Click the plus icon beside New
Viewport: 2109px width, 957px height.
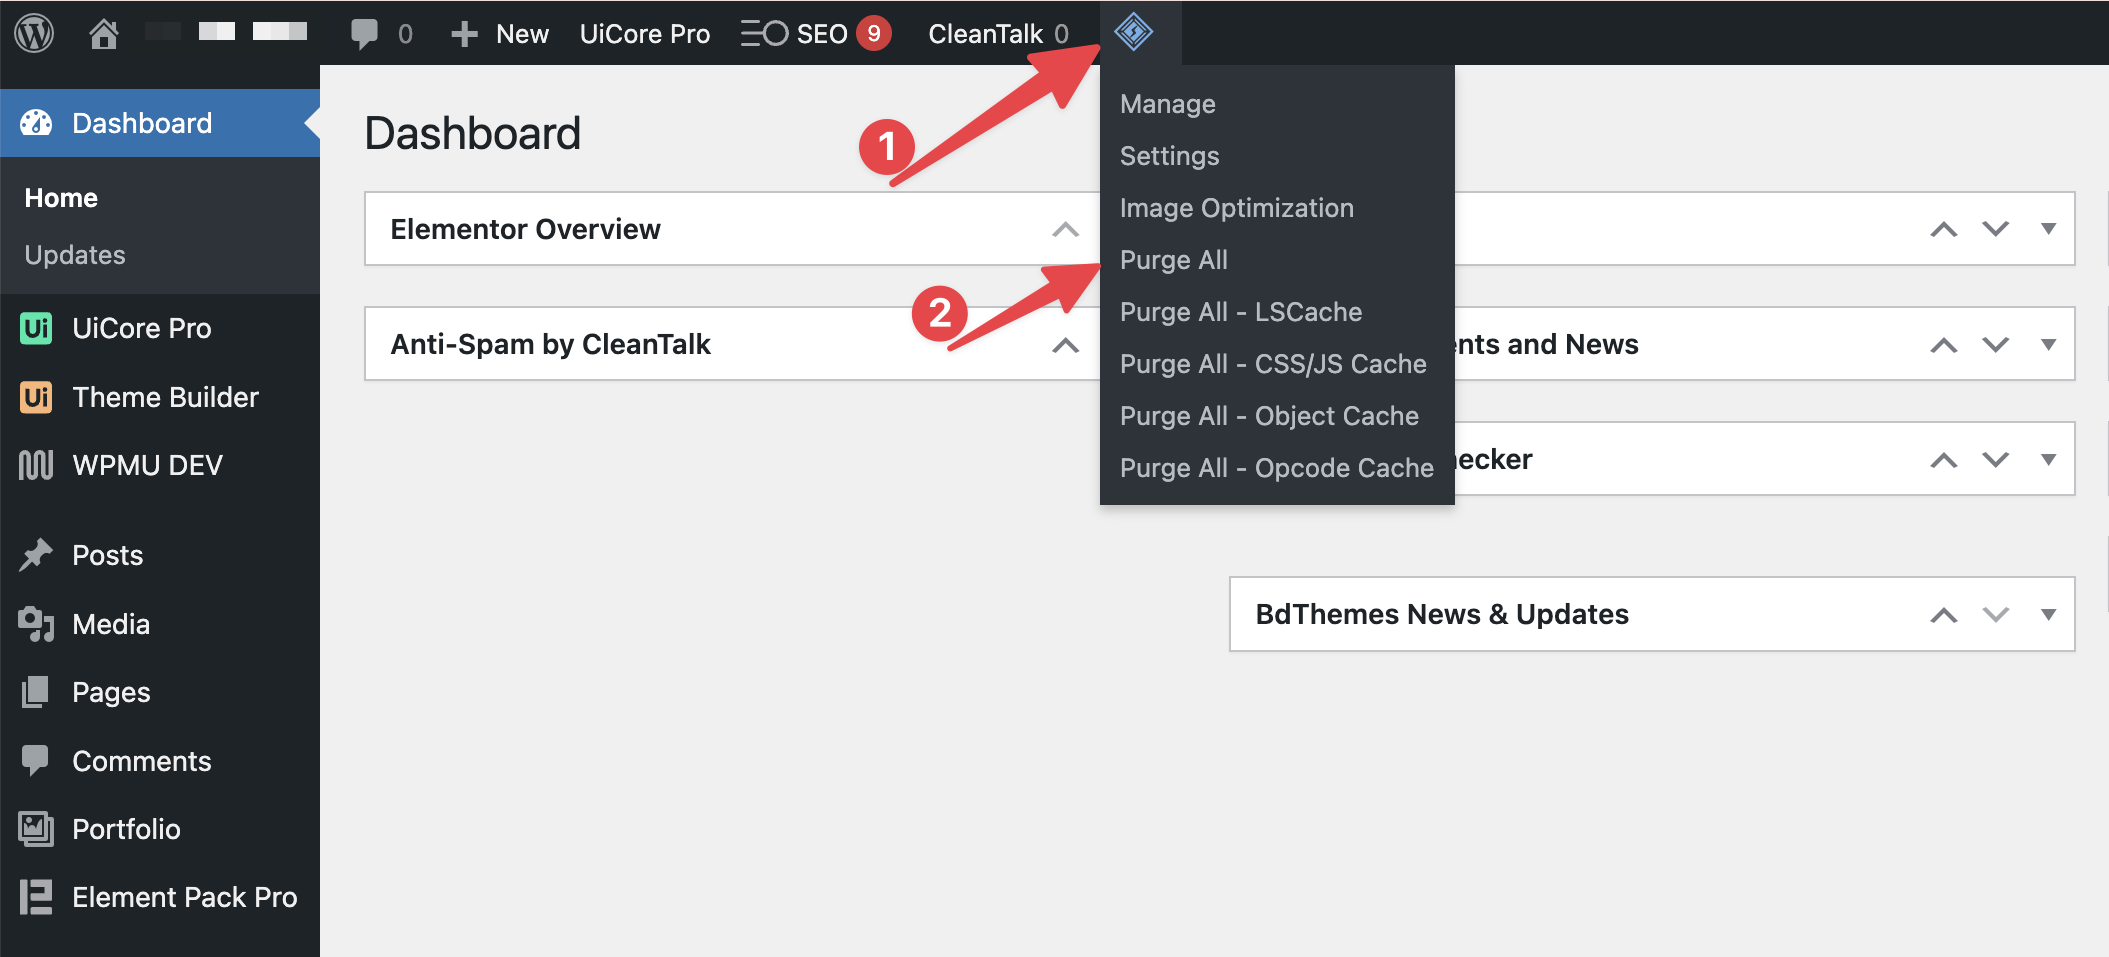[464, 34]
